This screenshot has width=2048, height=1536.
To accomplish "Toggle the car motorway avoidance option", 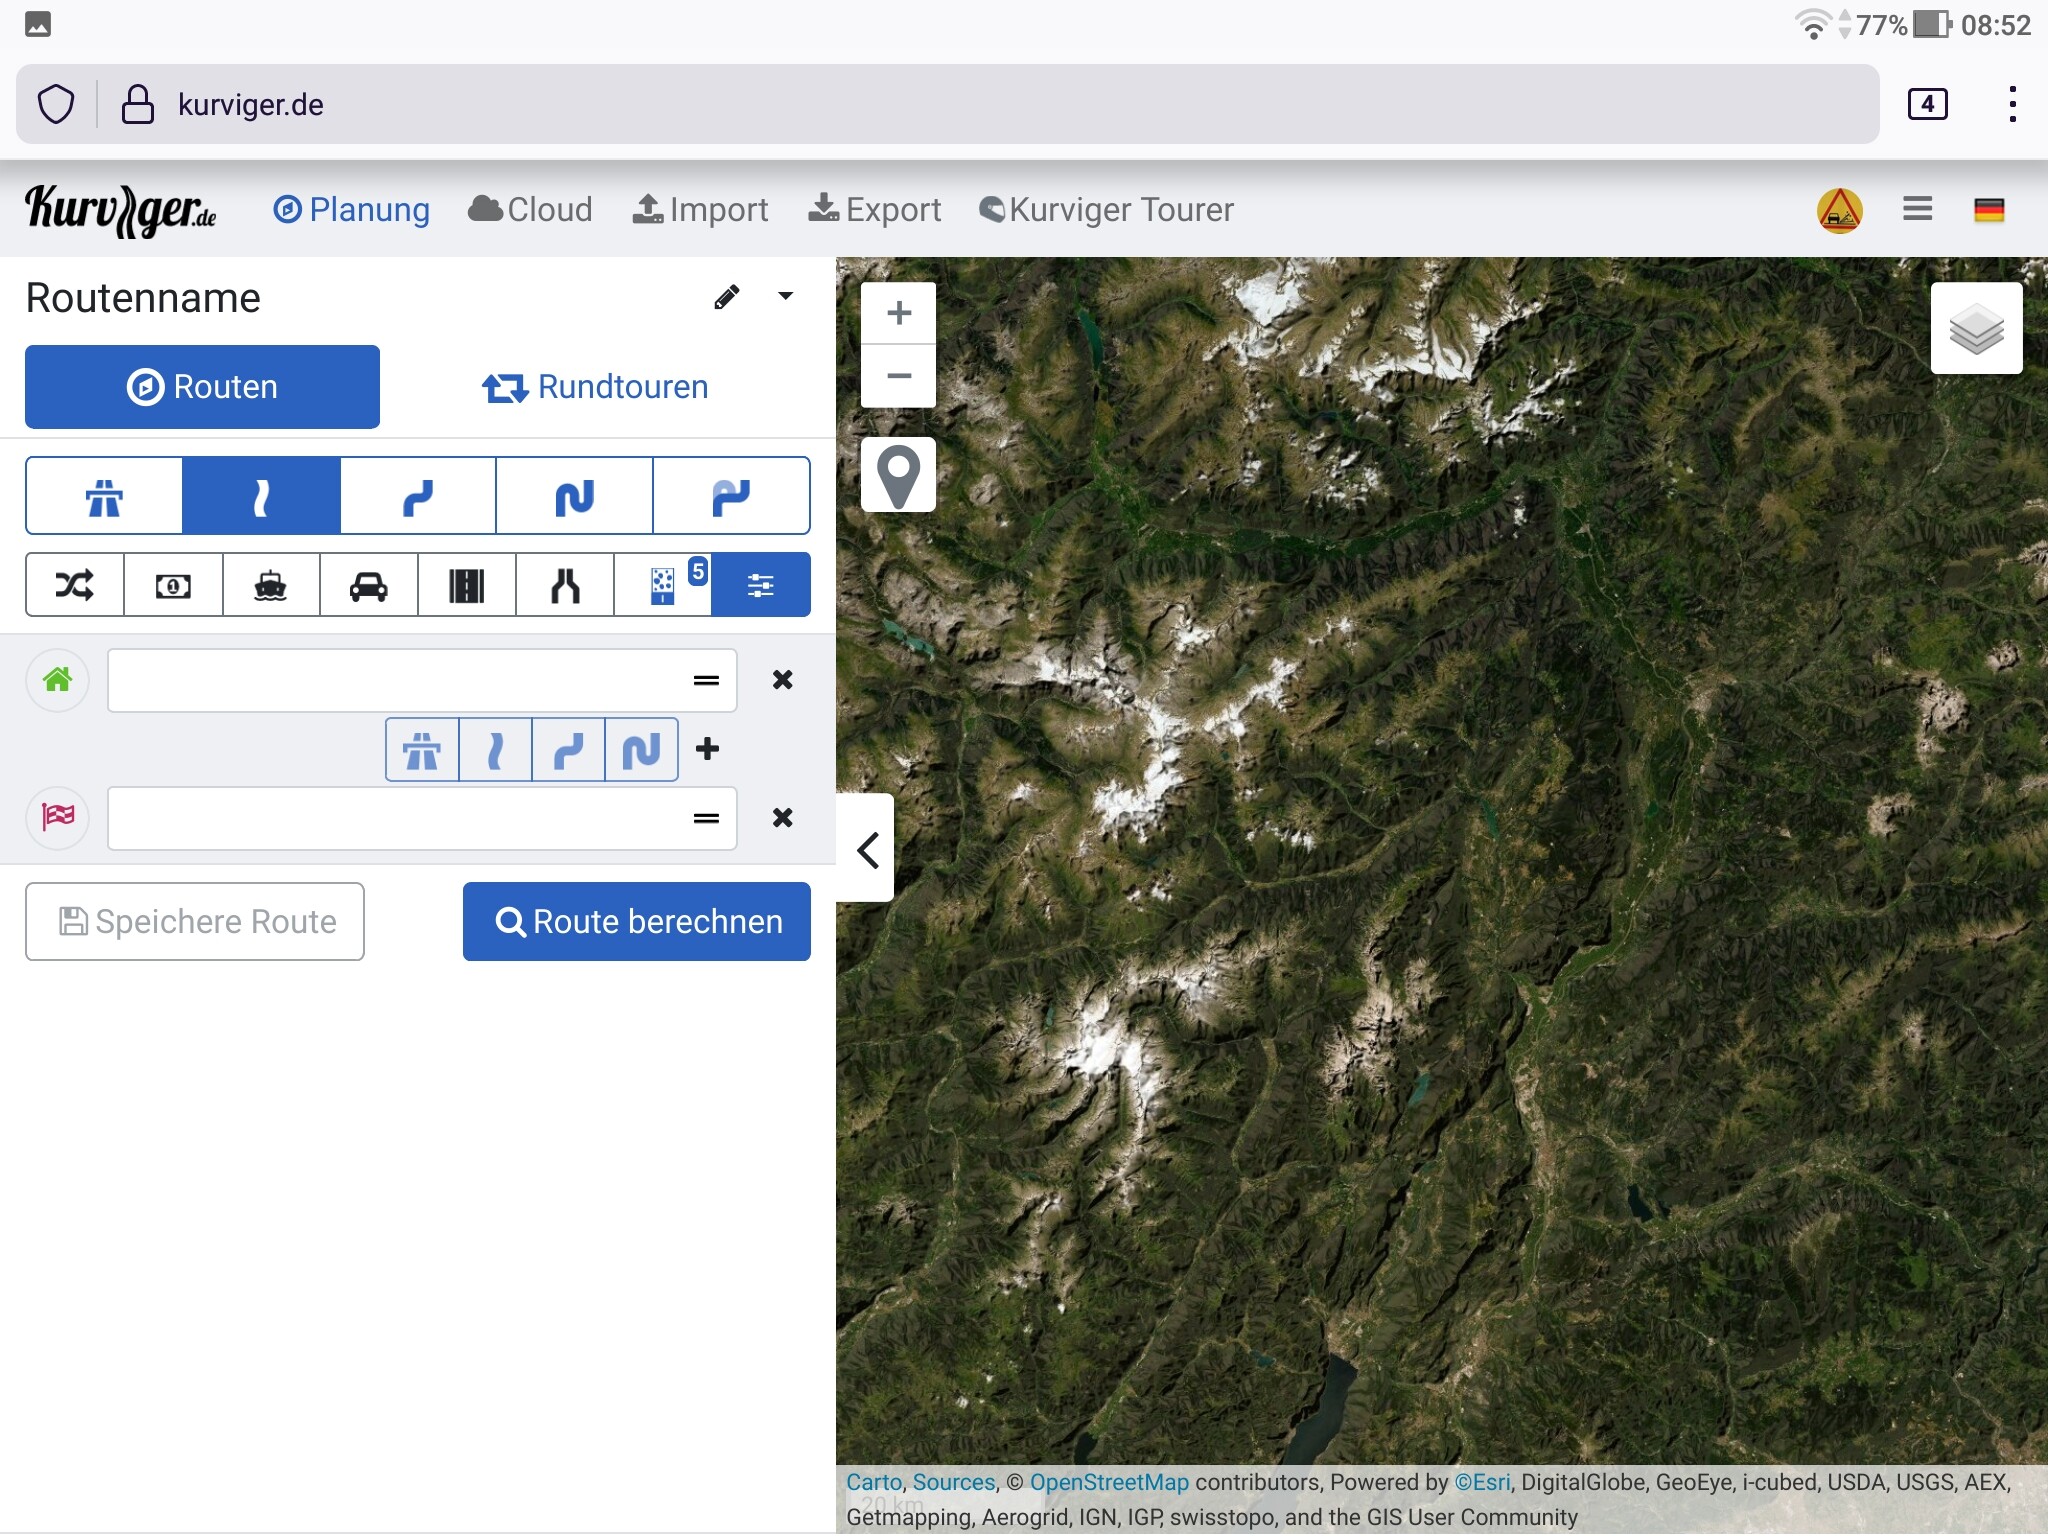I will (x=369, y=585).
